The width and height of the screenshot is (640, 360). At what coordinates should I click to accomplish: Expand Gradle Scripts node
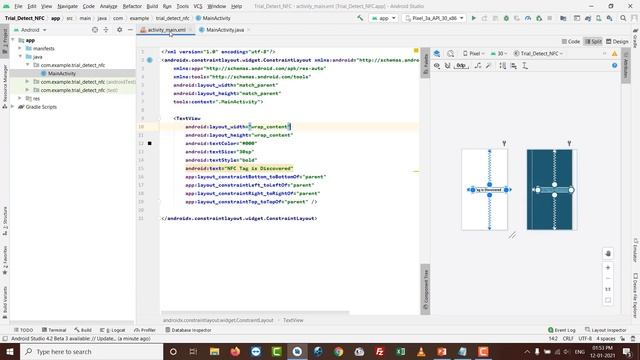click(x=13, y=107)
